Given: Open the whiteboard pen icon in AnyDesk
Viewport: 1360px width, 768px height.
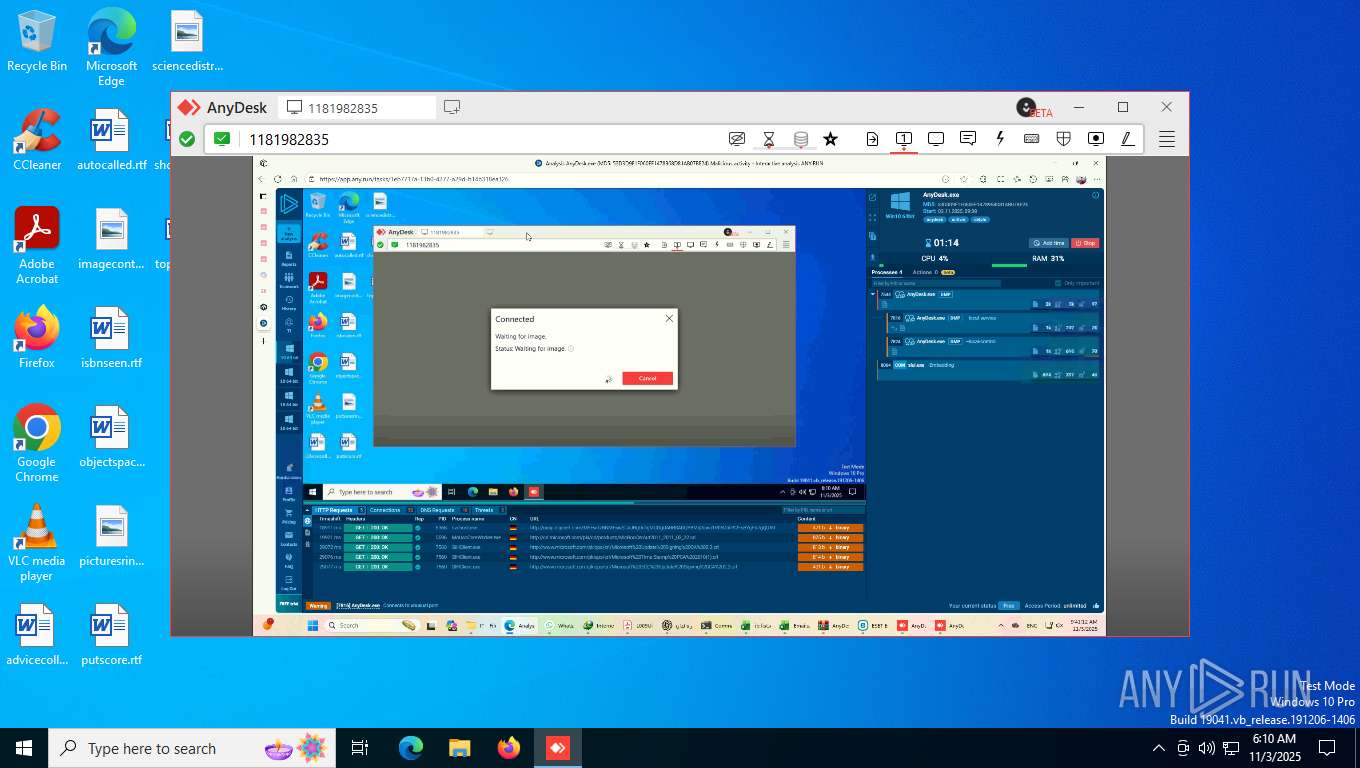Looking at the screenshot, I should pos(1127,139).
